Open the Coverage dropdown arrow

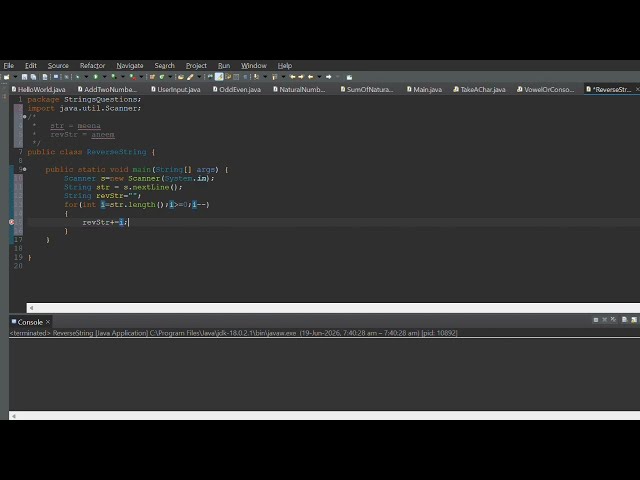[x=122, y=77]
